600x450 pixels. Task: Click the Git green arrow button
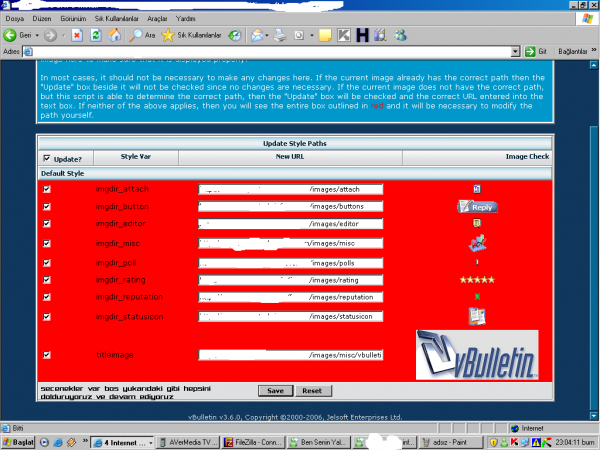[x=530, y=51]
